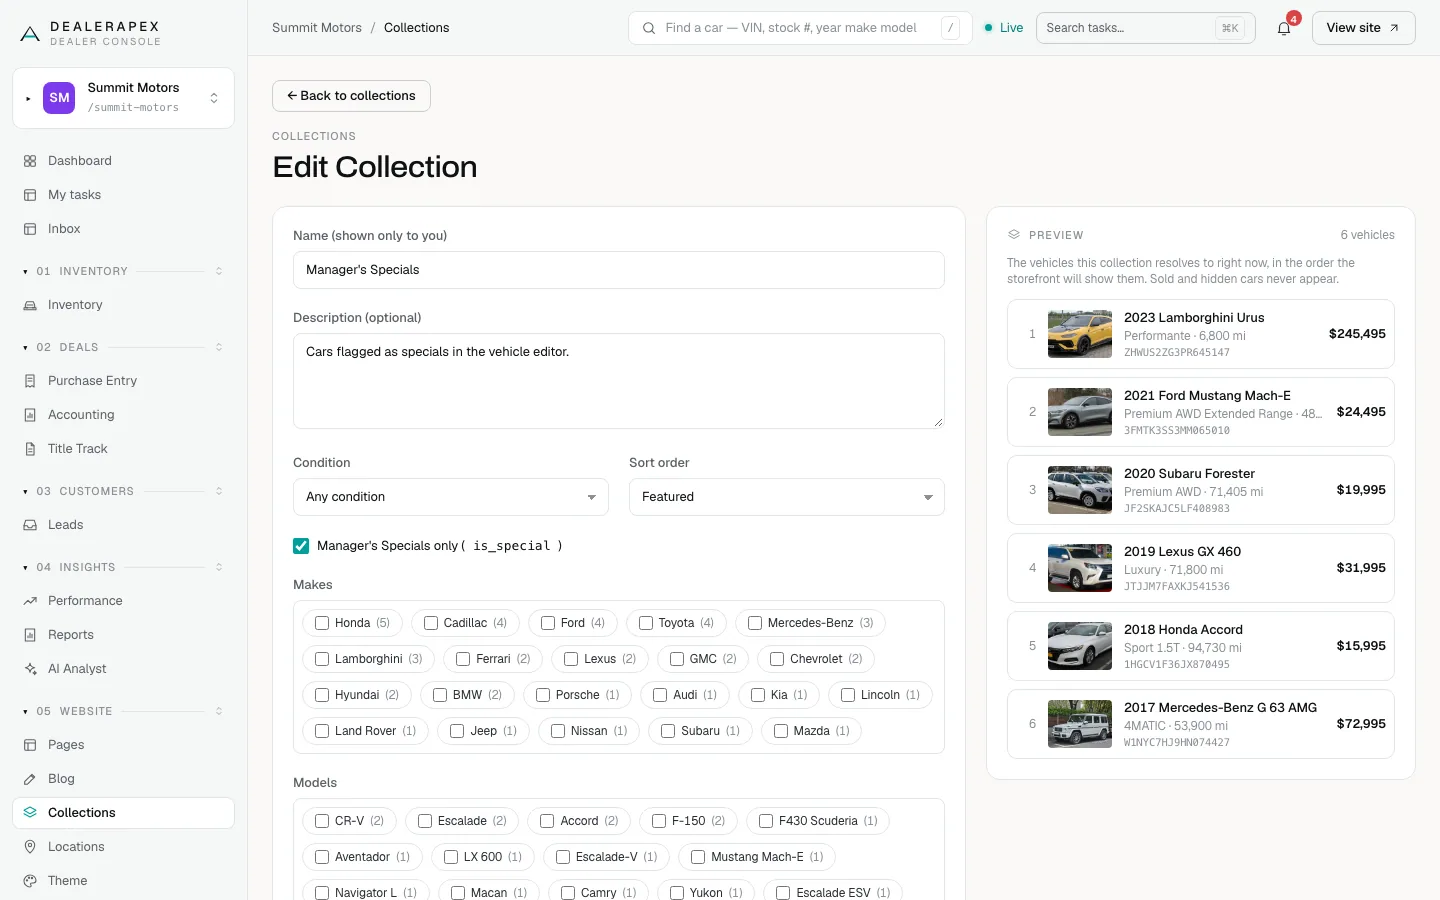Click the Blog pencil icon
The width and height of the screenshot is (1440, 900).
30,779
